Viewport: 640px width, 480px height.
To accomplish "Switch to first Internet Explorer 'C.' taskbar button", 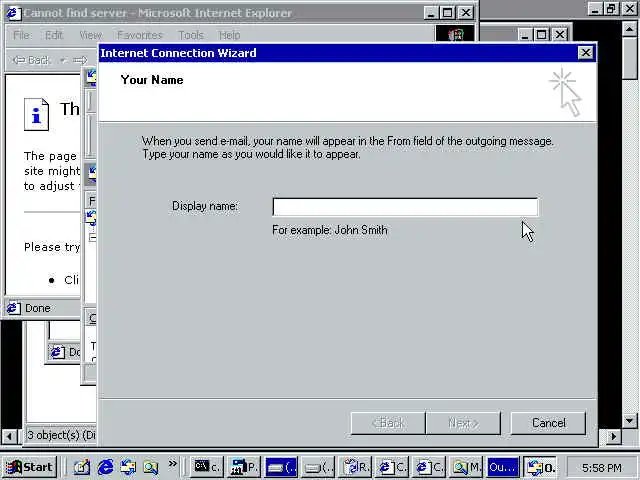I will [392, 467].
